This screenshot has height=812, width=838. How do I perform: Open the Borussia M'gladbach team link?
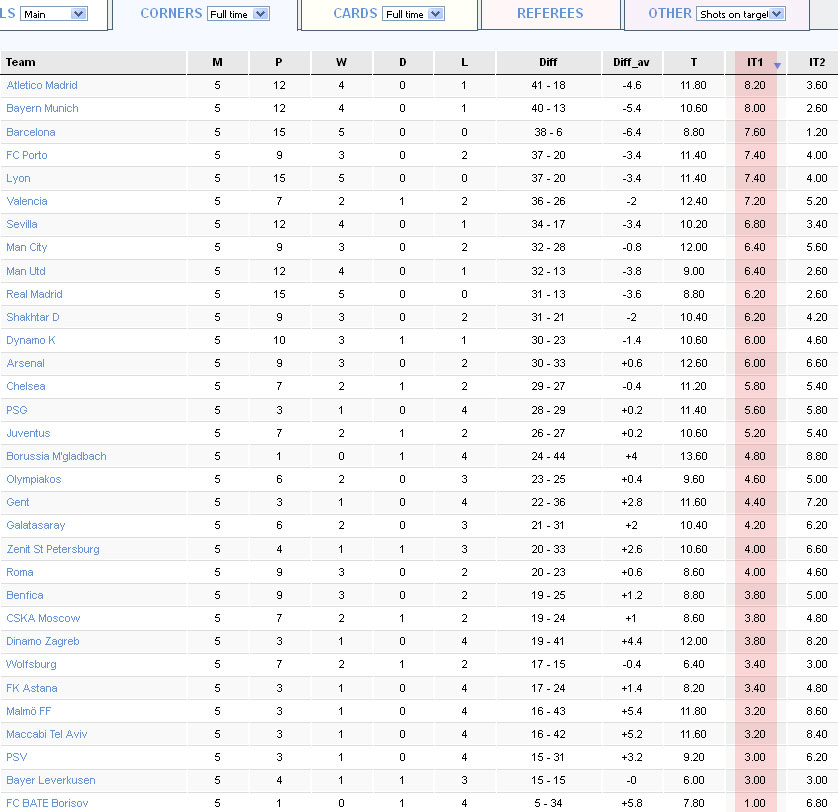(x=56, y=456)
